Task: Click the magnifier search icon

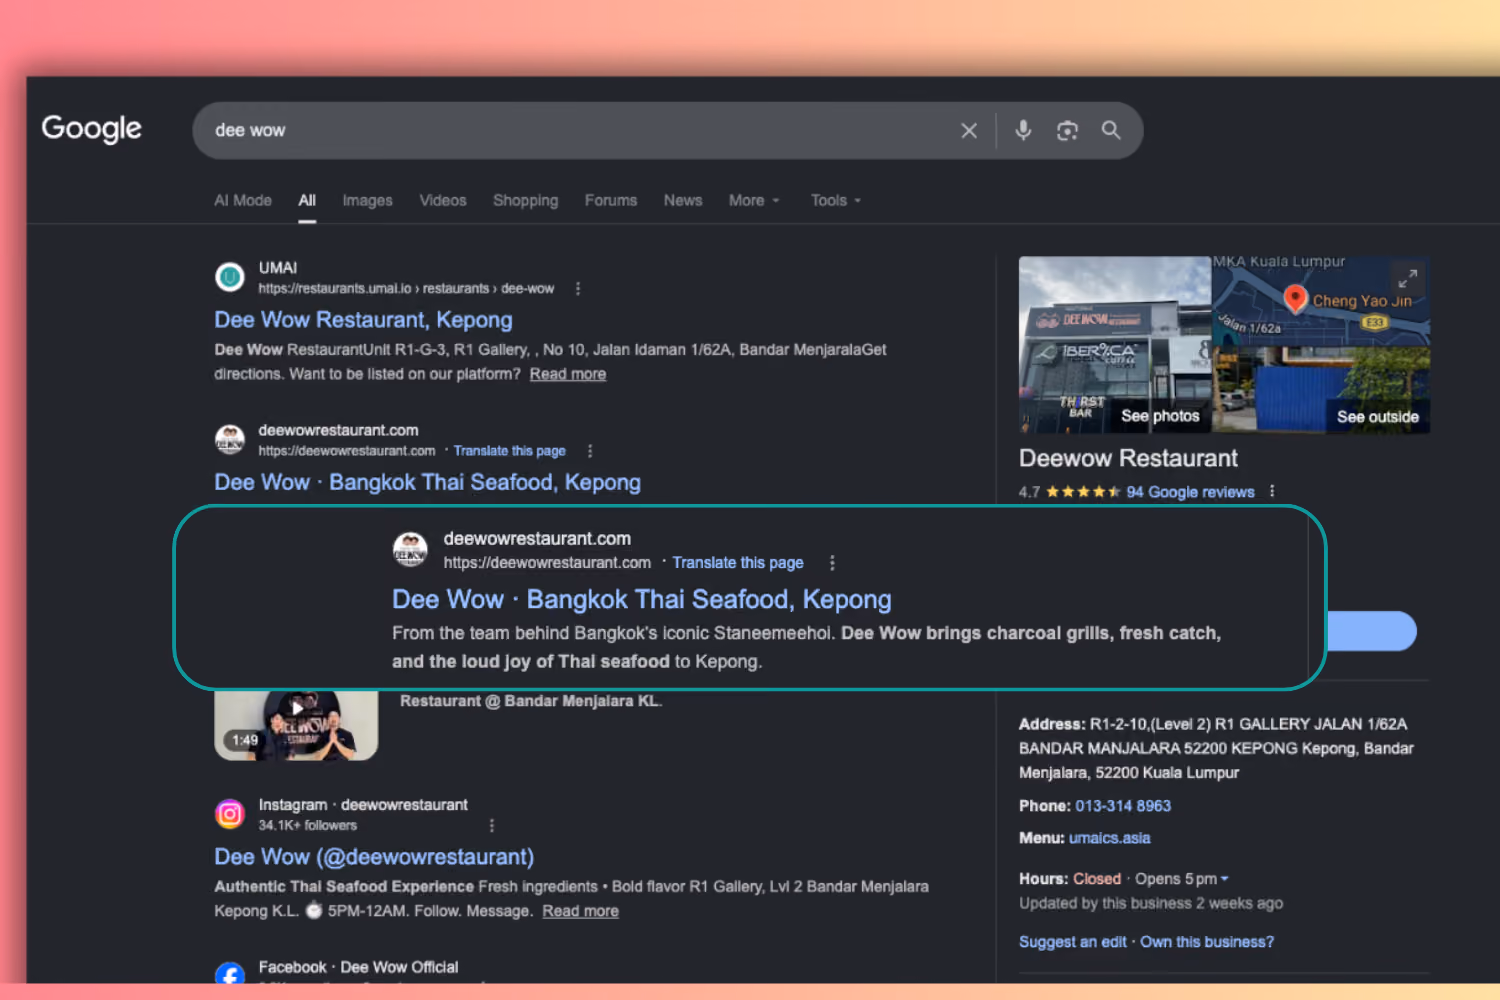Action: coord(1111,130)
